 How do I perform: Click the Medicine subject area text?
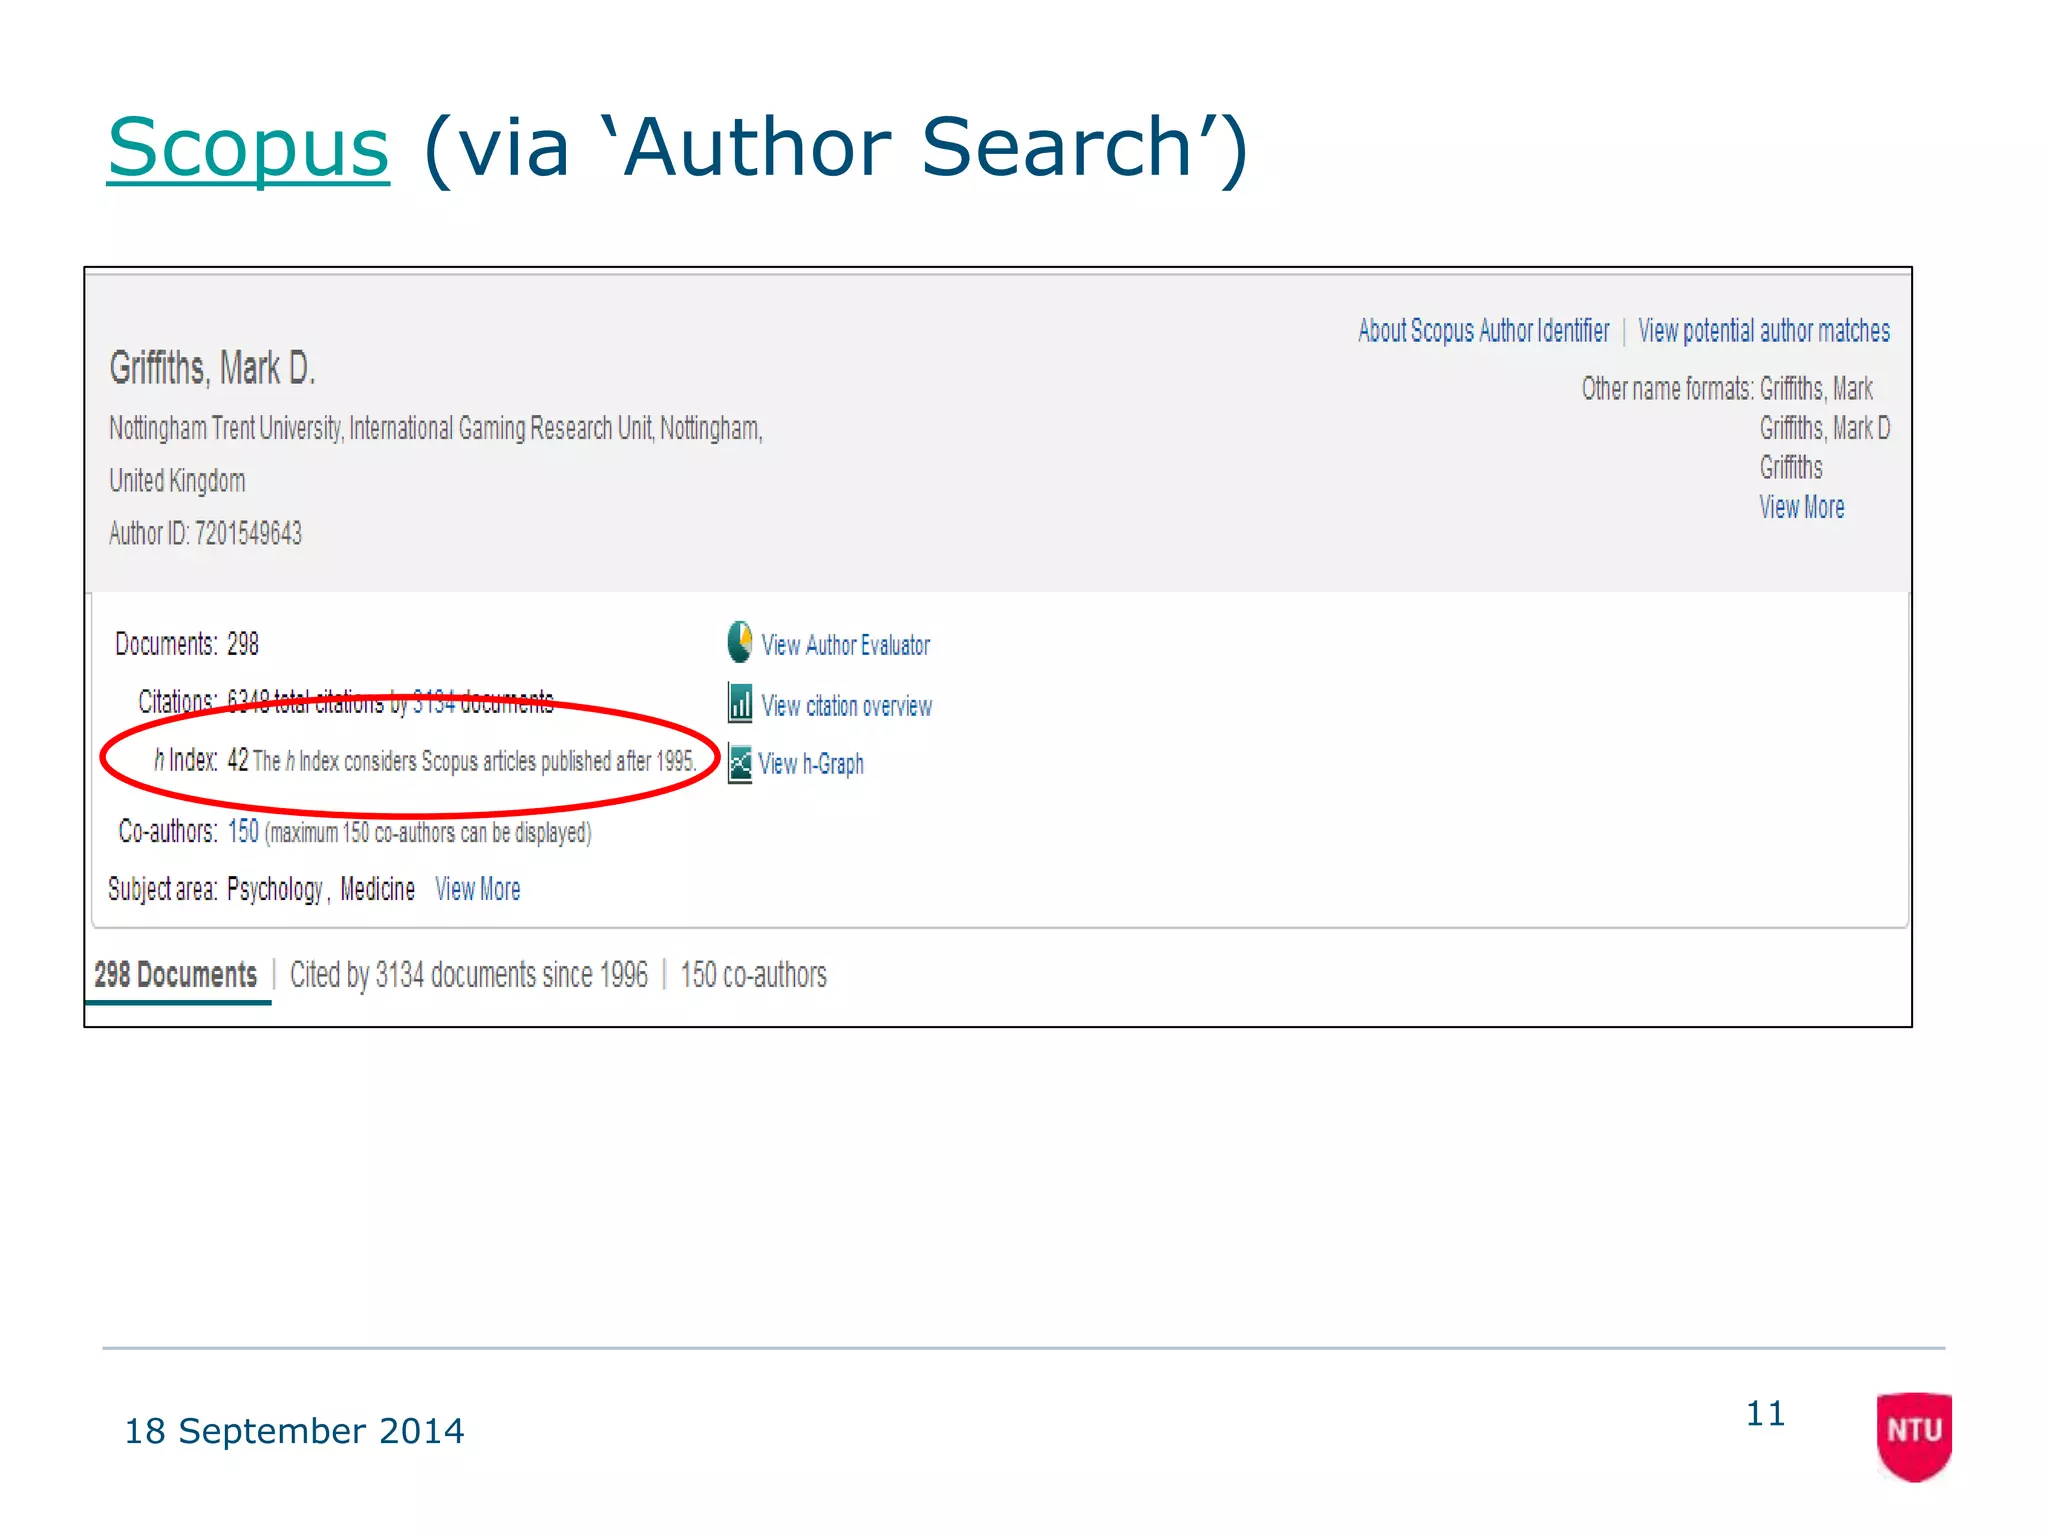377,889
